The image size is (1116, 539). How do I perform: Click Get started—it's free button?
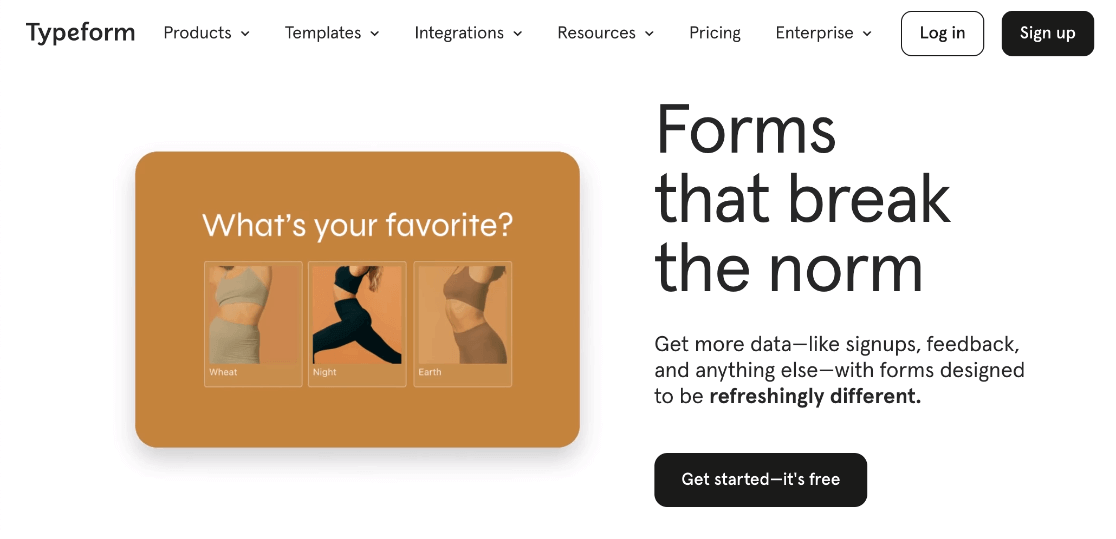(760, 480)
